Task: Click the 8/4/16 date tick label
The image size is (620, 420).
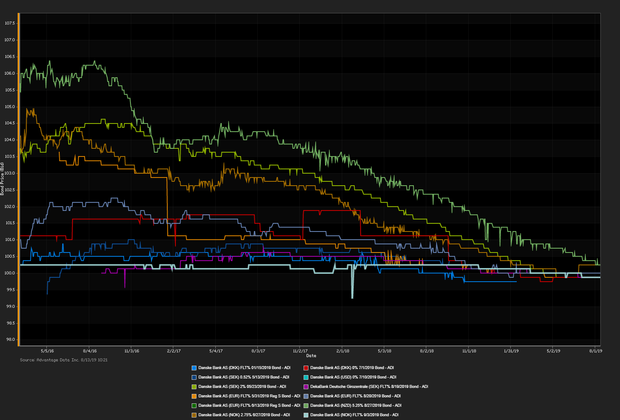Action: pyautogui.click(x=90, y=351)
